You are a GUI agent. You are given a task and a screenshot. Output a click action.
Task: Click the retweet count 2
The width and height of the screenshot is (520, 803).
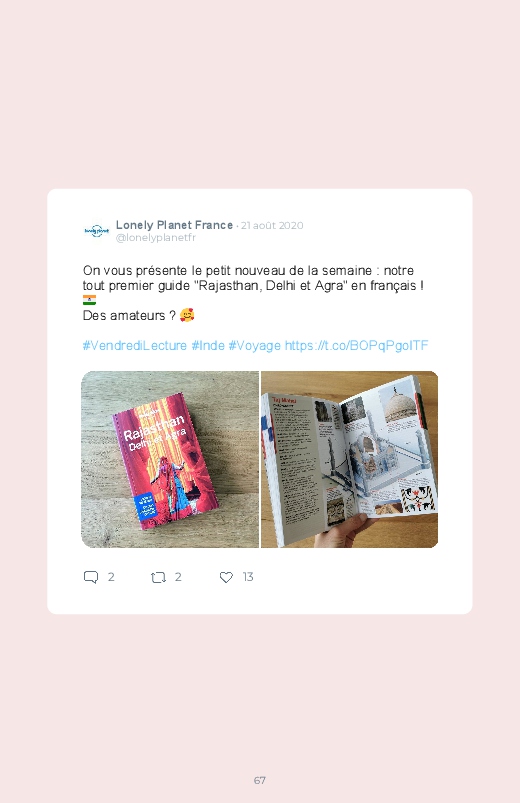178,577
